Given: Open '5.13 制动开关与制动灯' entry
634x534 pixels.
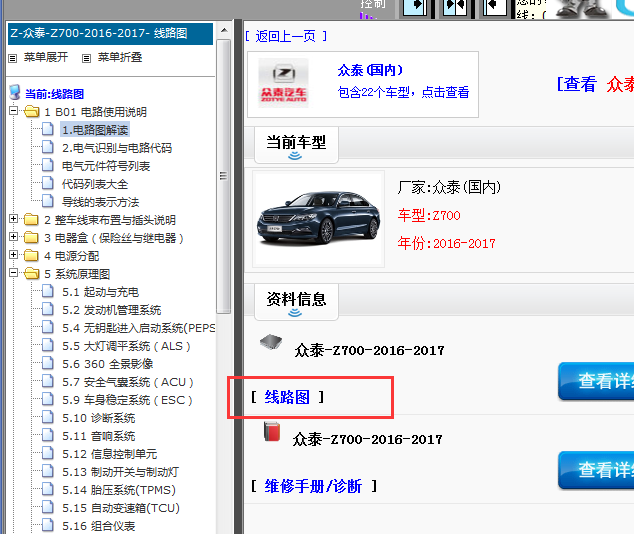Looking at the screenshot, I should click(x=120, y=472).
